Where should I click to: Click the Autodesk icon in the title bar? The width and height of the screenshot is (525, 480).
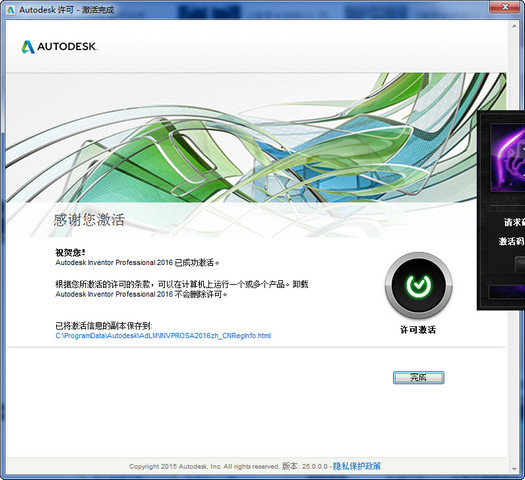[x=11, y=10]
